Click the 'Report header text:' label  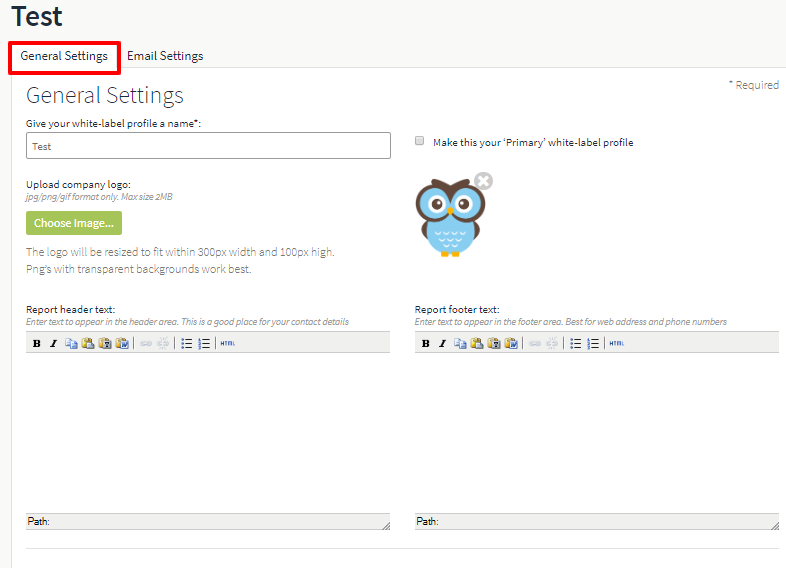point(71,309)
